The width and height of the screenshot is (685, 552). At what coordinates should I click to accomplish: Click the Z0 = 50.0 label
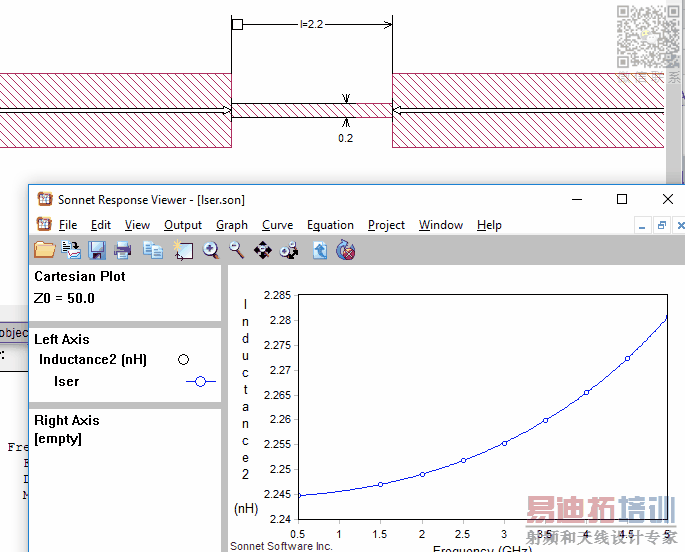pyautogui.click(x=64, y=298)
